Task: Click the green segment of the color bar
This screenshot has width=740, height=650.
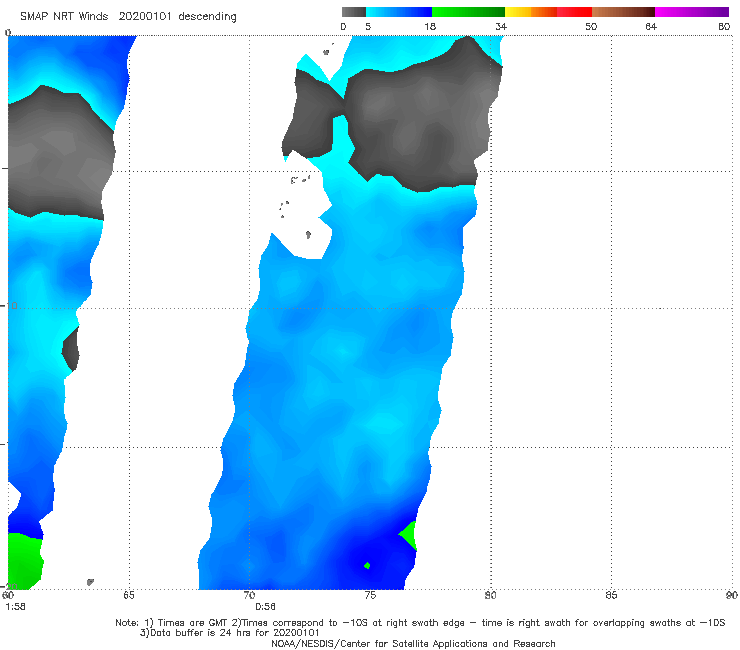Action: click(468, 12)
